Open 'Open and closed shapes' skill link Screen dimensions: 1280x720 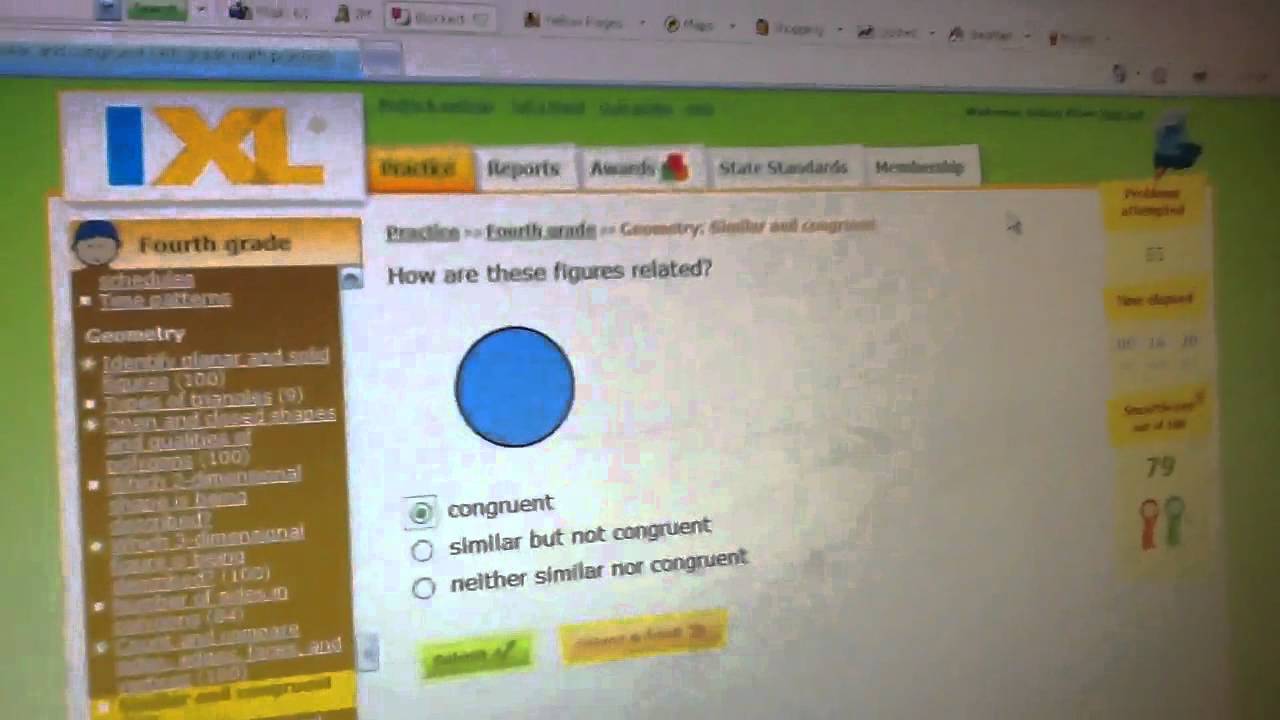[x=220, y=436]
